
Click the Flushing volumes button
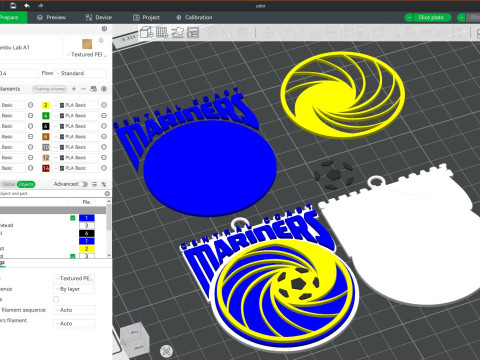point(50,89)
